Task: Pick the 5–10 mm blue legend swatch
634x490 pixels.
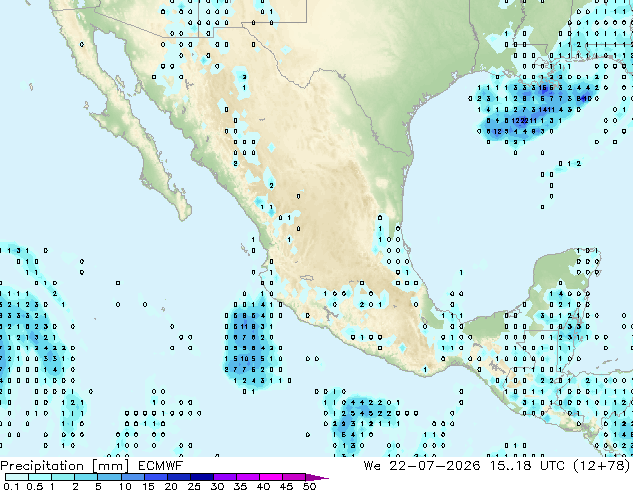Action: pyautogui.click(x=109, y=477)
